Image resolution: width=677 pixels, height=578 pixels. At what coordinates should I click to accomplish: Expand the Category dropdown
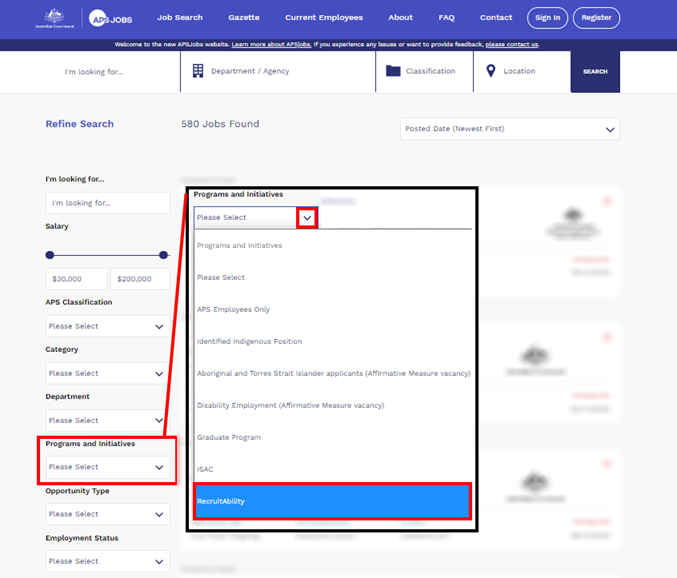(108, 373)
